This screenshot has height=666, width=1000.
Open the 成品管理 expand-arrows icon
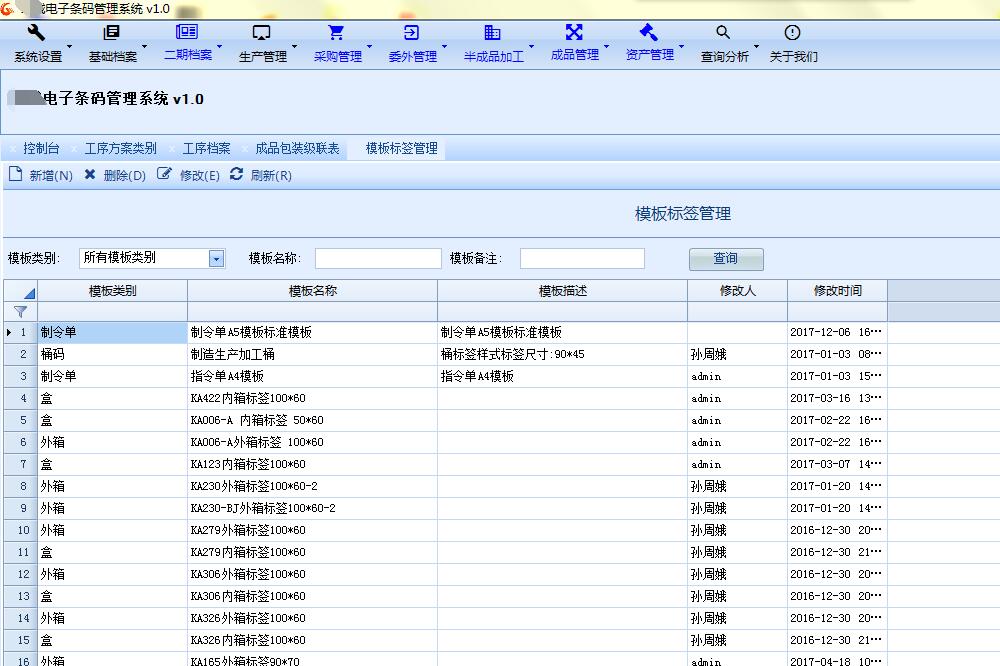[x=574, y=32]
